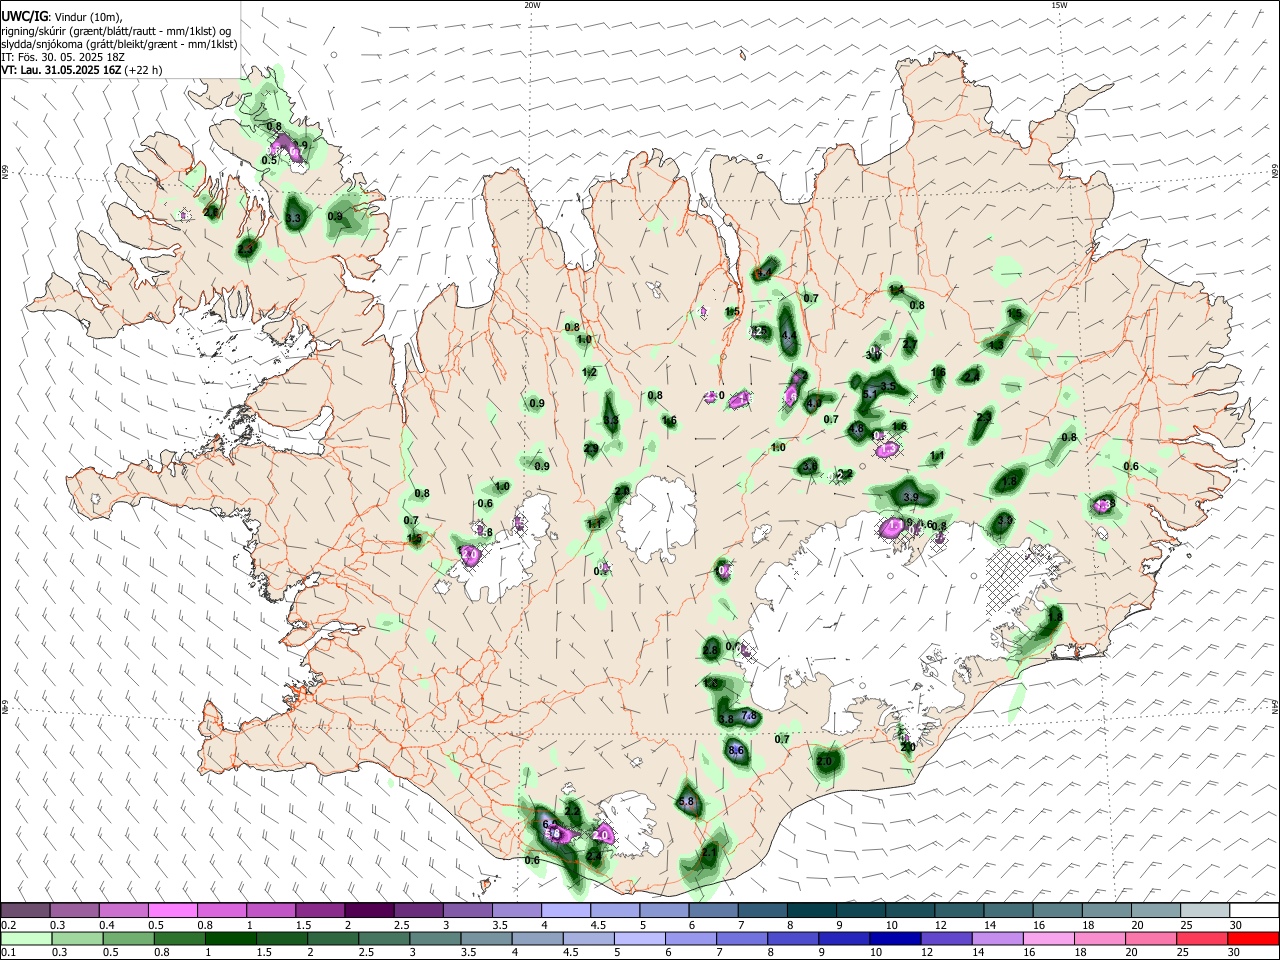1280x960 pixels.
Task: Click the '0.2' label under top legend row
Action: pyautogui.click(x=7, y=925)
